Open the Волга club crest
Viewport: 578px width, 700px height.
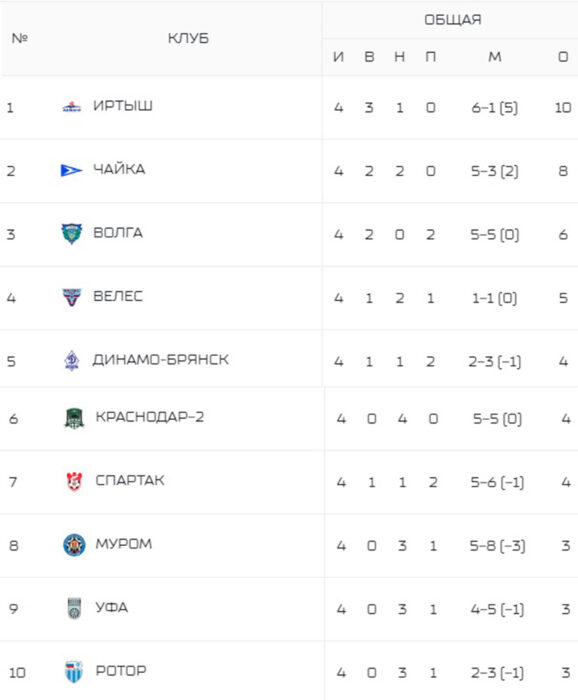pyautogui.click(x=71, y=233)
